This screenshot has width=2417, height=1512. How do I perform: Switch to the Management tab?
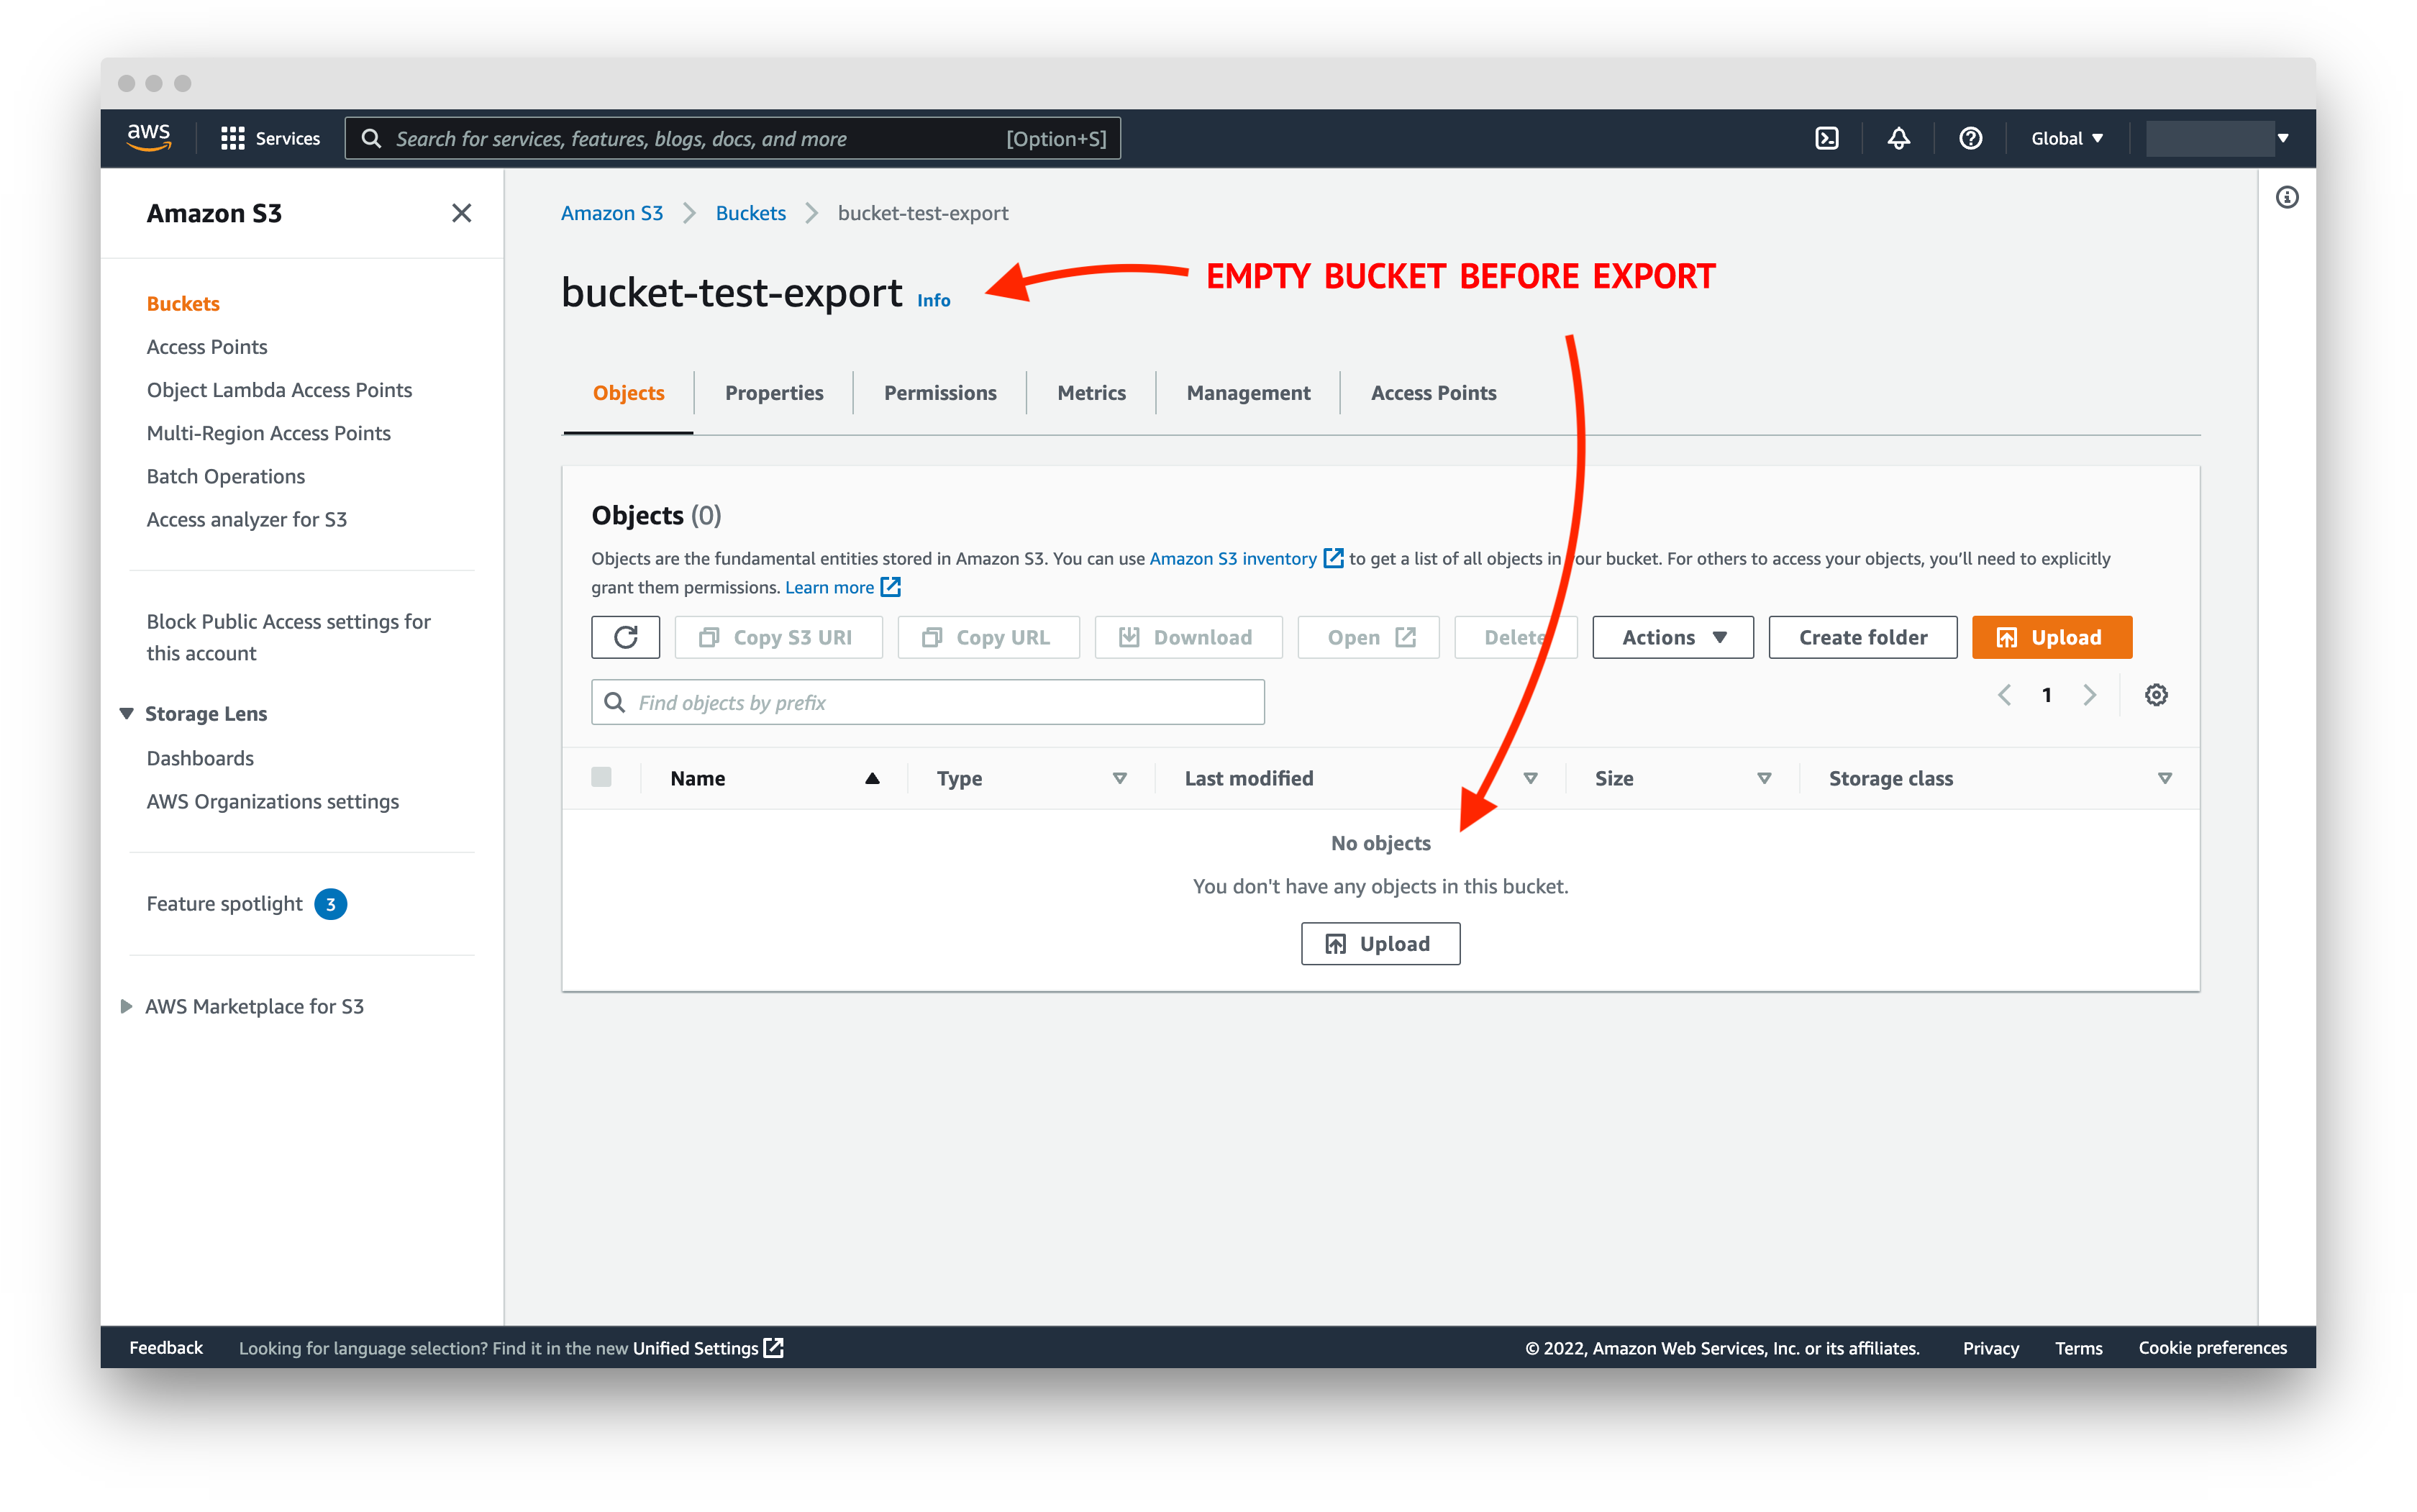[1248, 393]
